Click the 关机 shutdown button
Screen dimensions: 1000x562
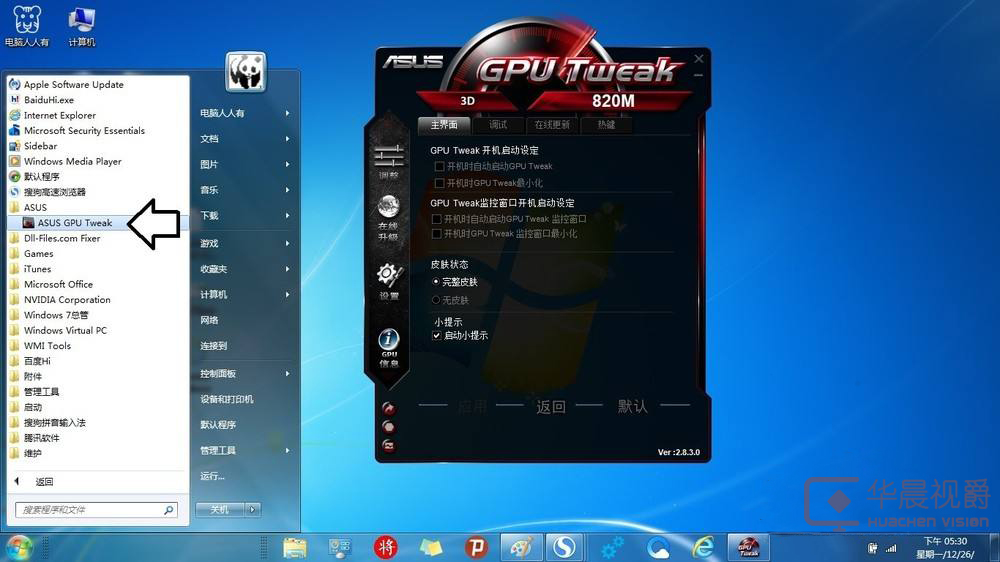(x=221, y=510)
